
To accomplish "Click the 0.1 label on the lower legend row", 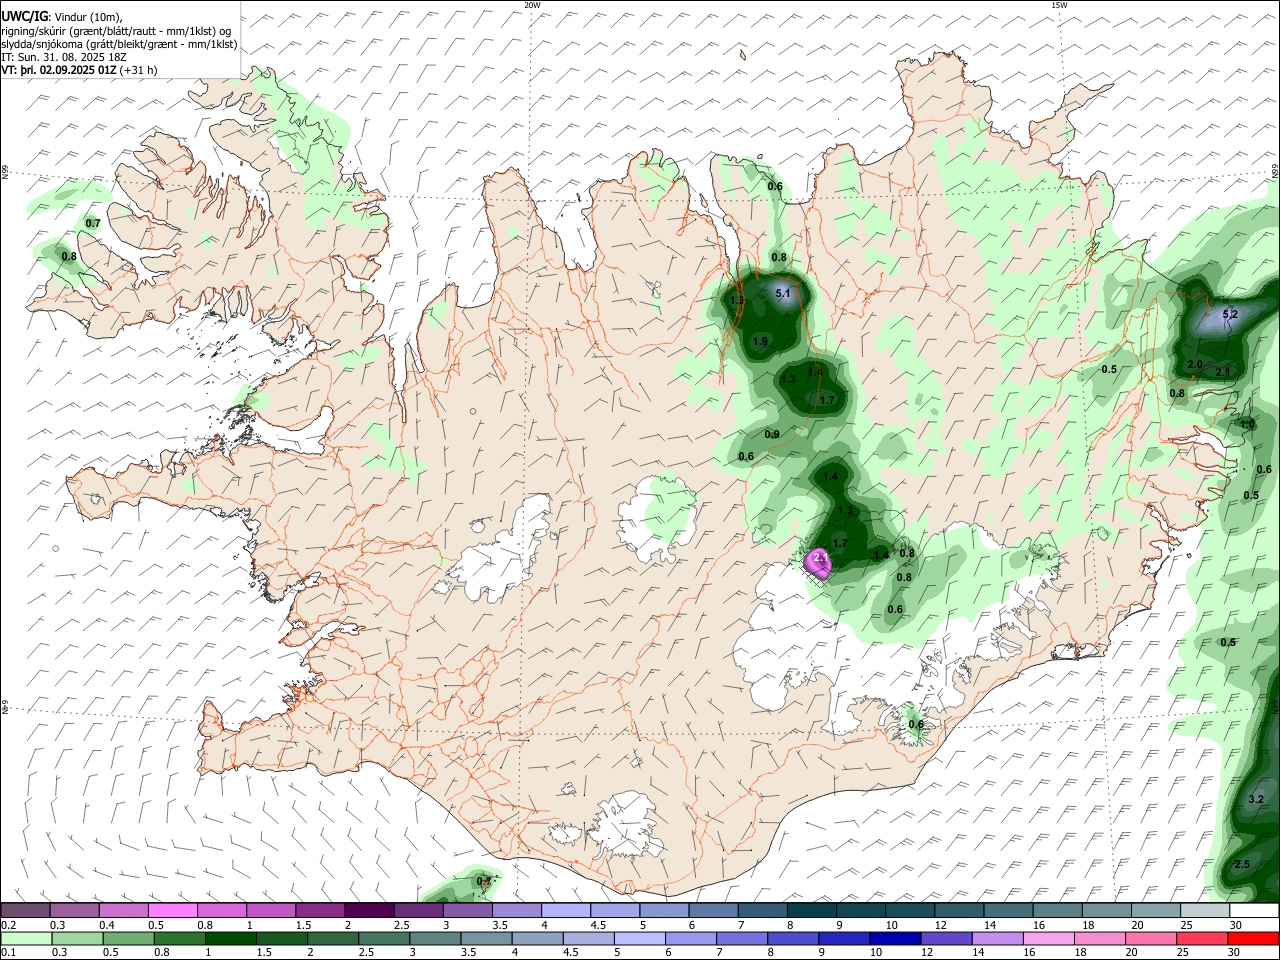I will tap(8, 952).
